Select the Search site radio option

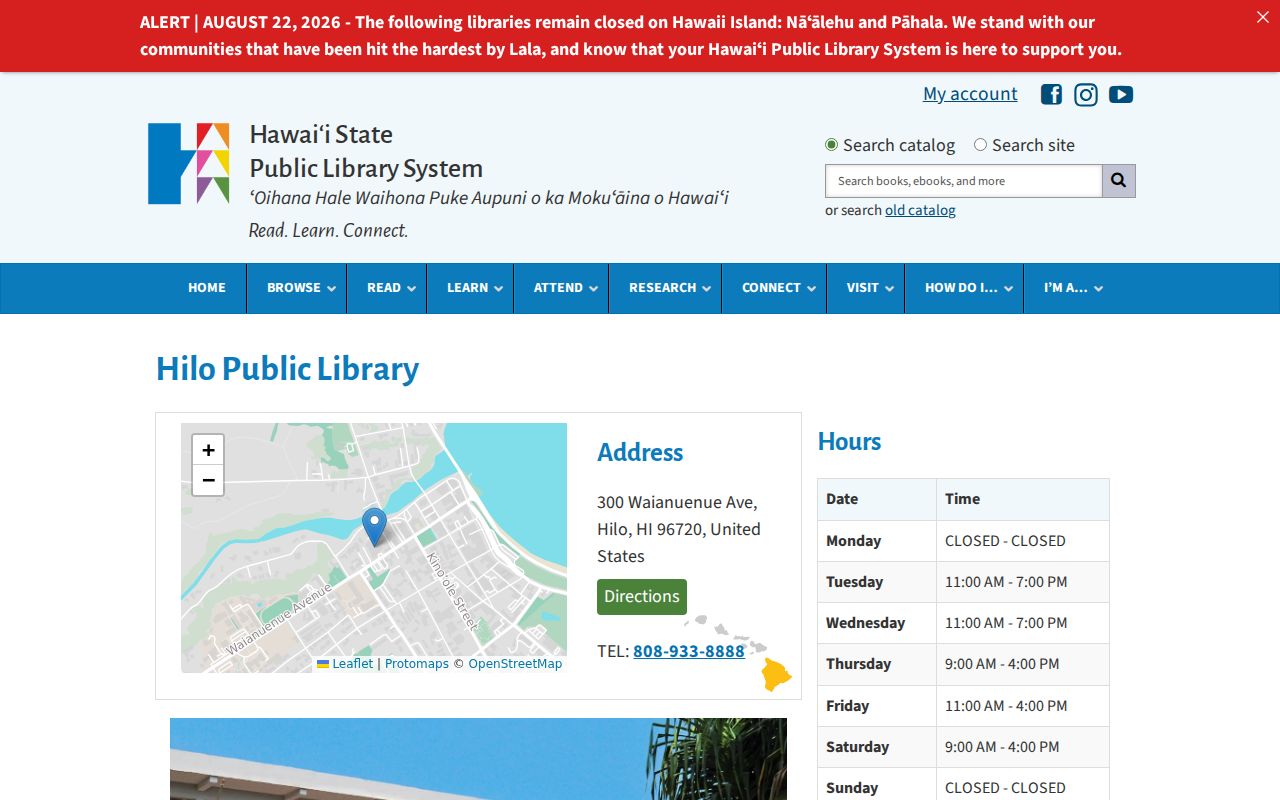(980, 145)
